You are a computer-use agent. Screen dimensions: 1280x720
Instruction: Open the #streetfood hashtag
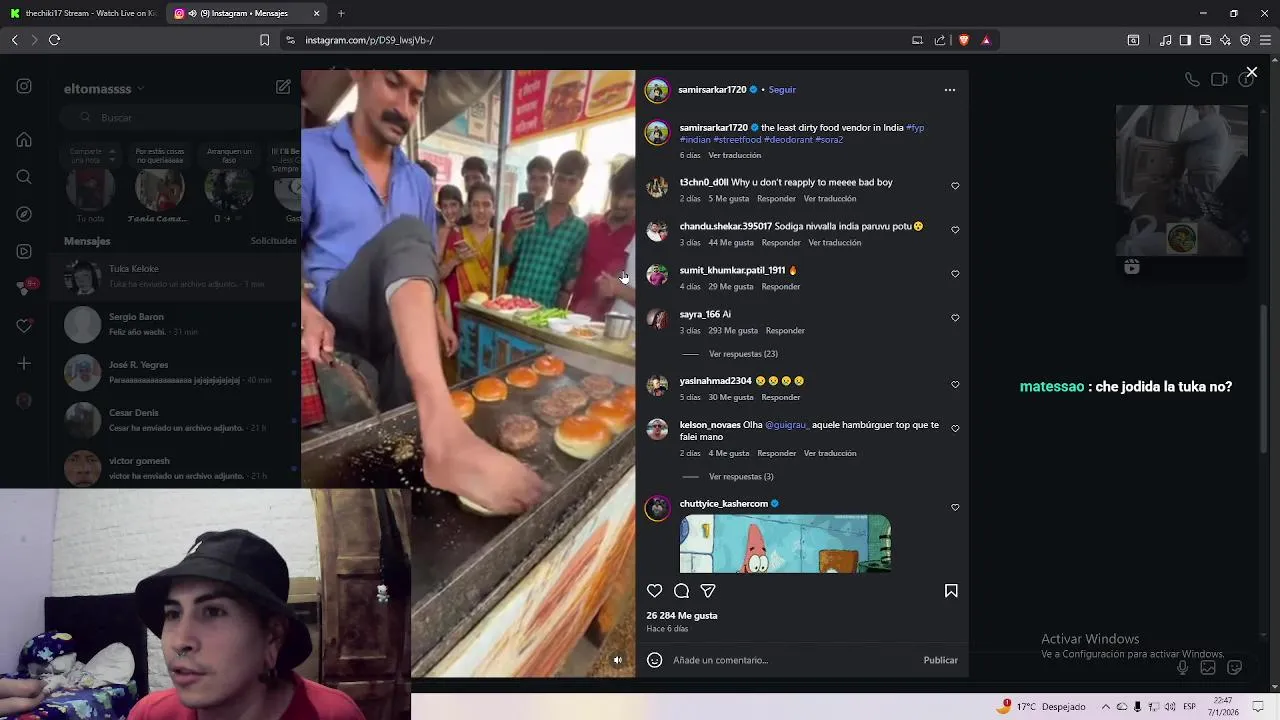[737, 140]
